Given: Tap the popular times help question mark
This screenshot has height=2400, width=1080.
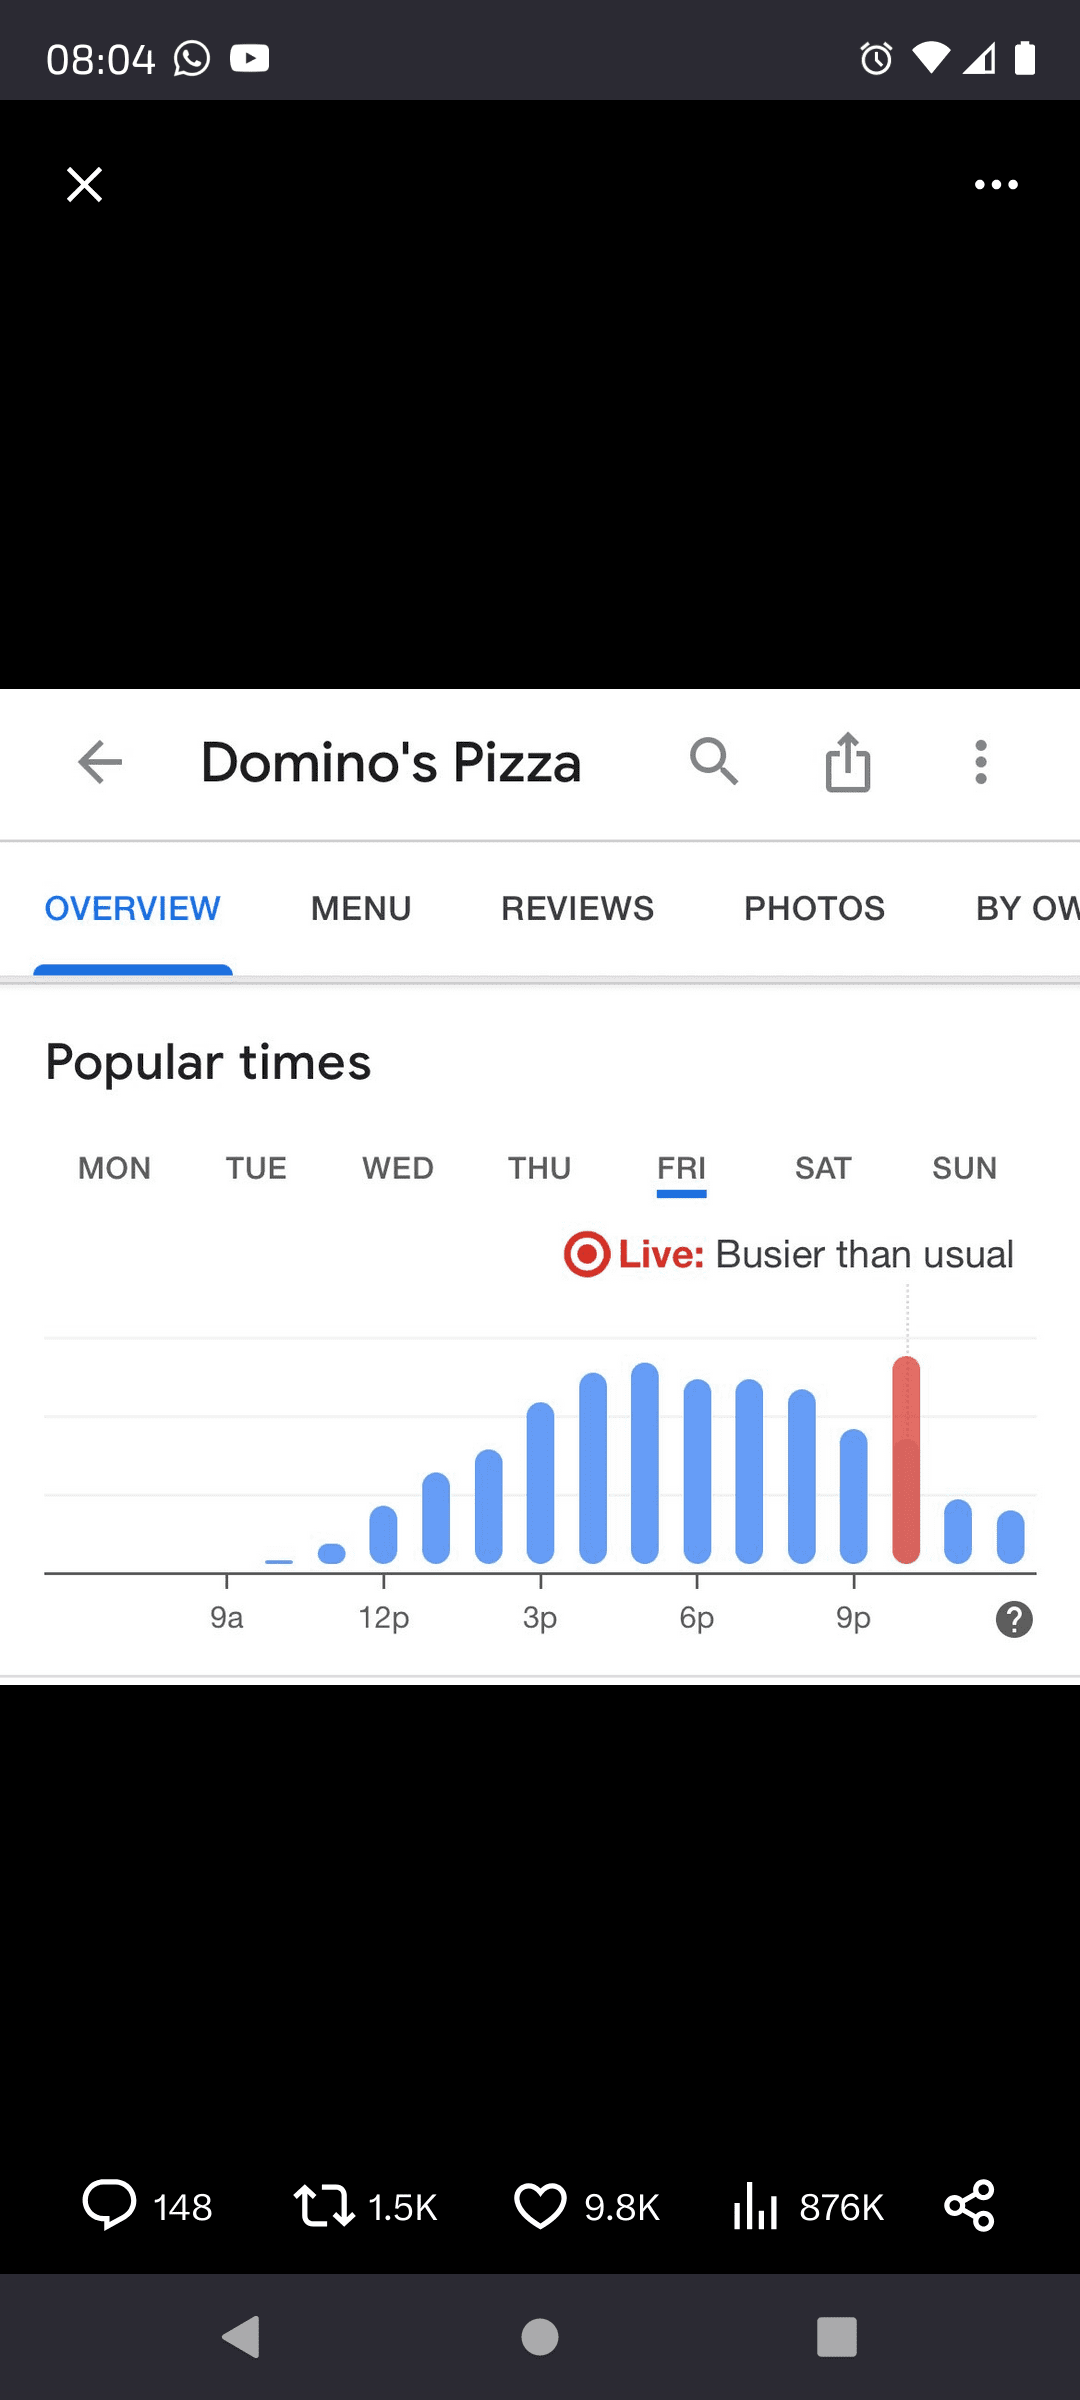Looking at the screenshot, I should [1014, 1619].
